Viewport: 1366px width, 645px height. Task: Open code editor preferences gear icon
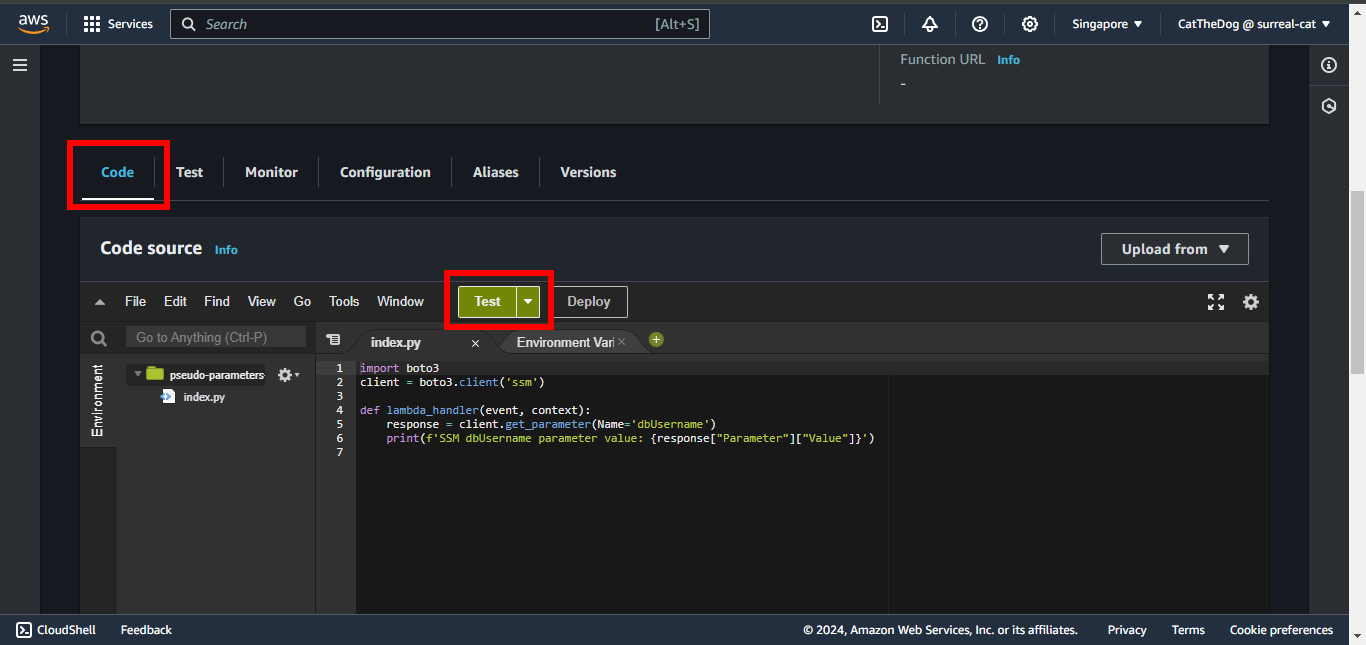coord(1251,302)
